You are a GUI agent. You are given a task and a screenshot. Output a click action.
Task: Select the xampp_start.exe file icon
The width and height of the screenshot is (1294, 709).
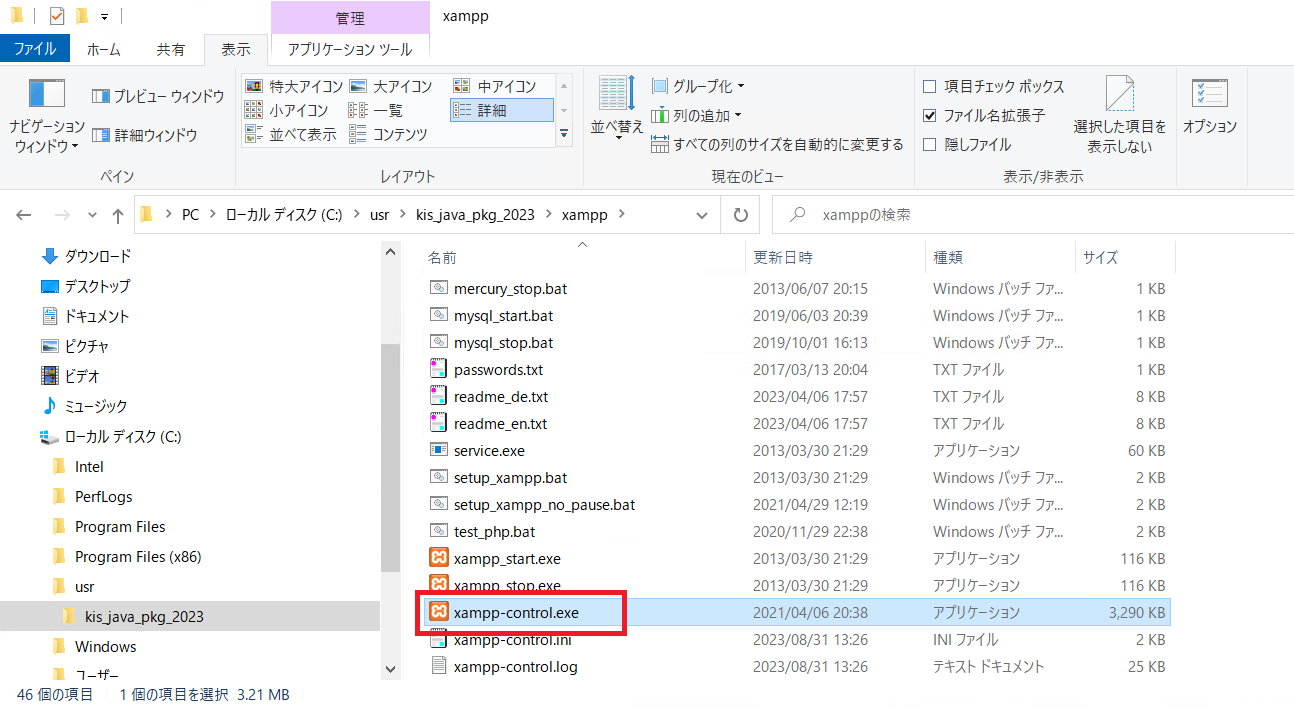pos(438,559)
